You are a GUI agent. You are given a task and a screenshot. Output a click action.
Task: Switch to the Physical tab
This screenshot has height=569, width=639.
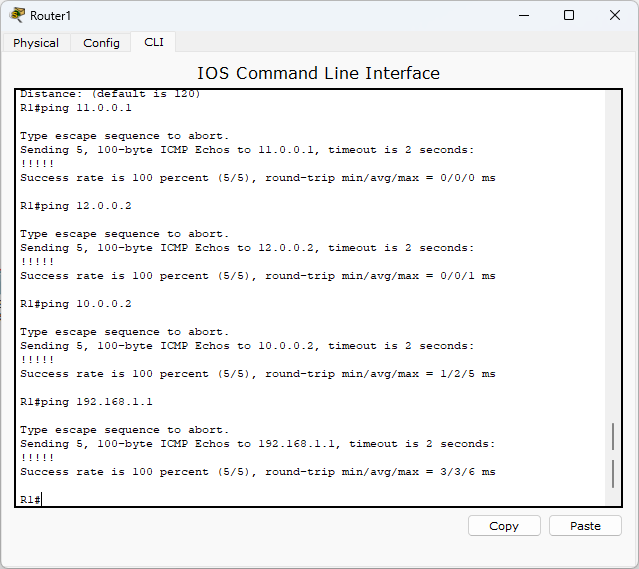click(36, 43)
